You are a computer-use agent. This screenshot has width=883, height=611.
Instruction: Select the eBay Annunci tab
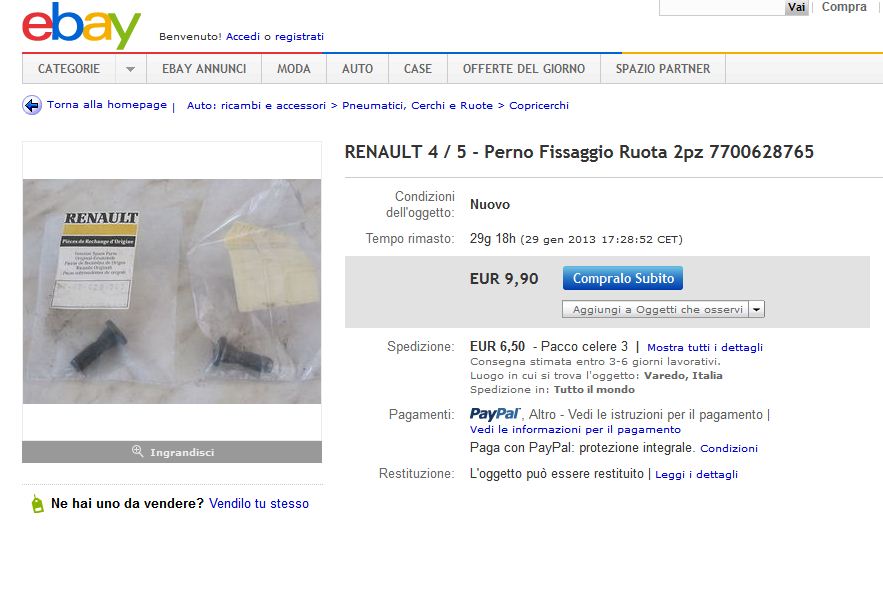pos(204,69)
